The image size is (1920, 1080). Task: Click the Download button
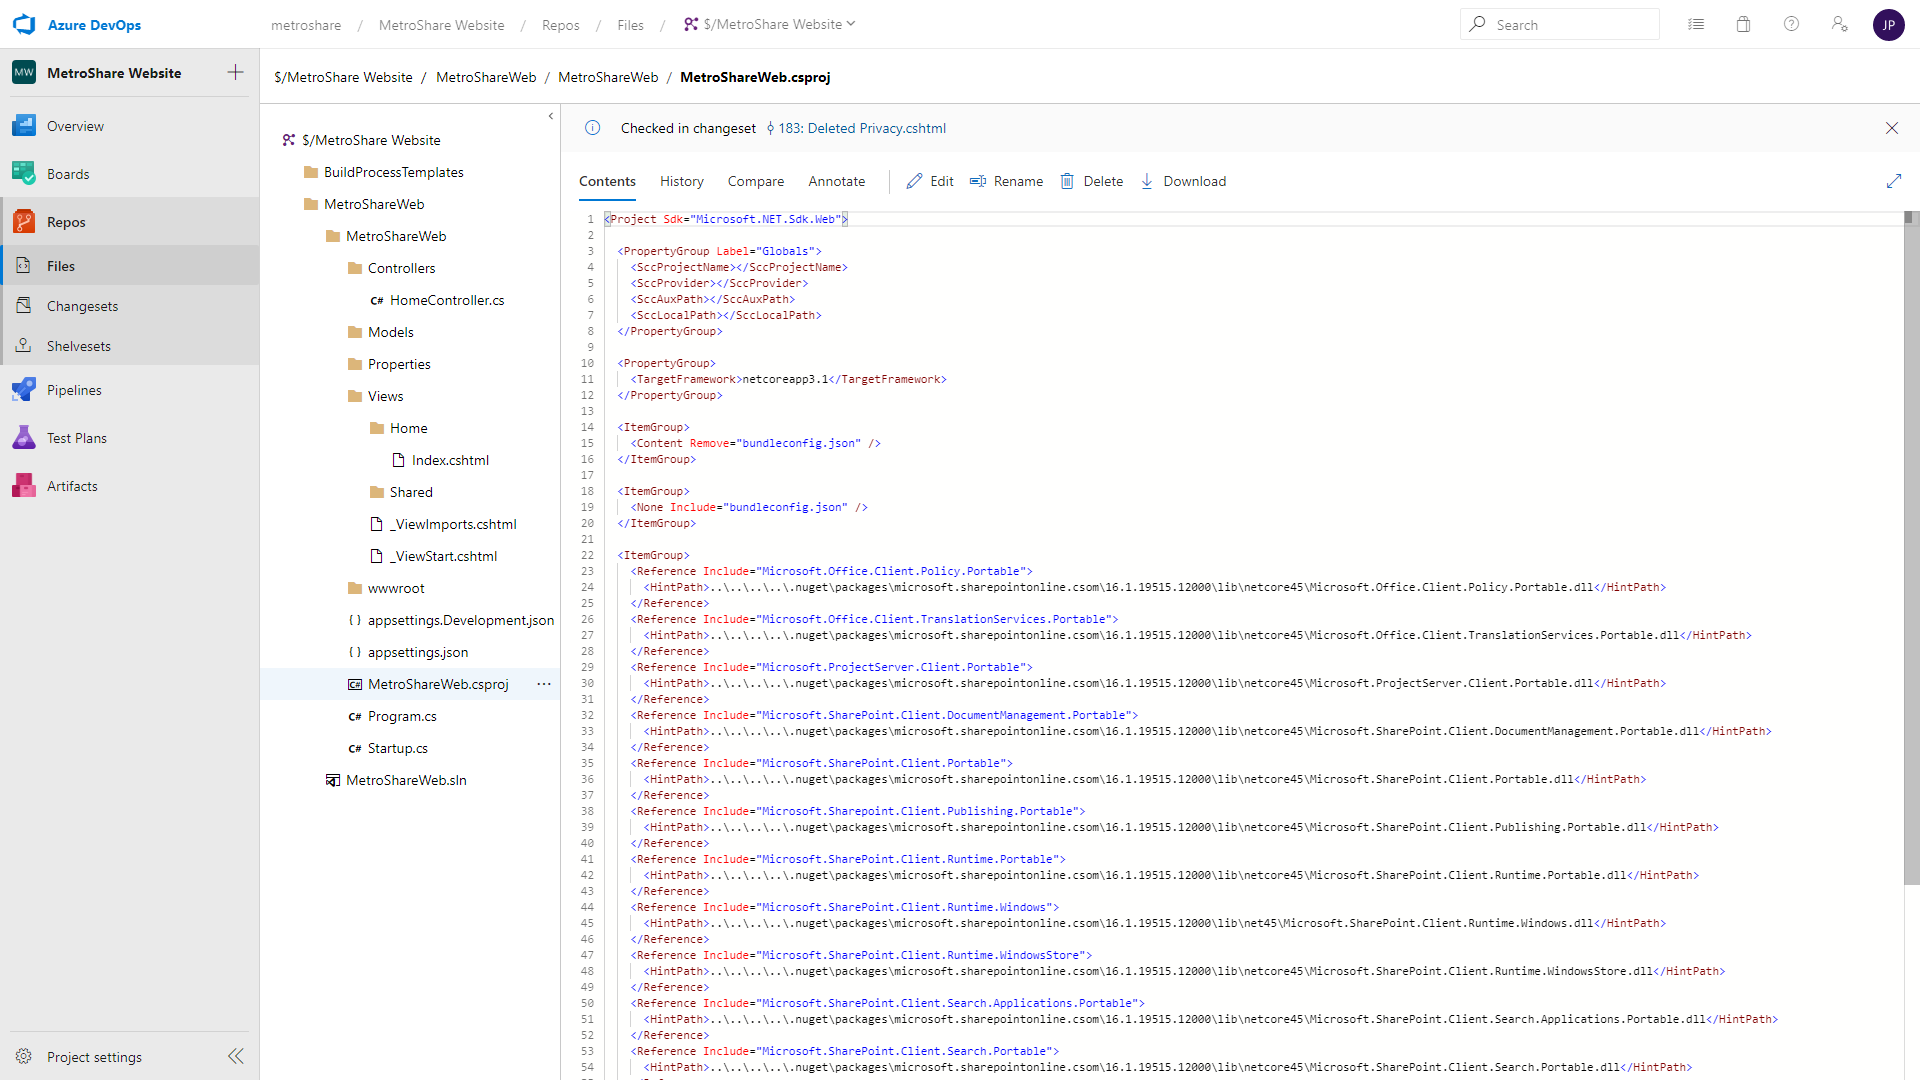(x=1183, y=181)
